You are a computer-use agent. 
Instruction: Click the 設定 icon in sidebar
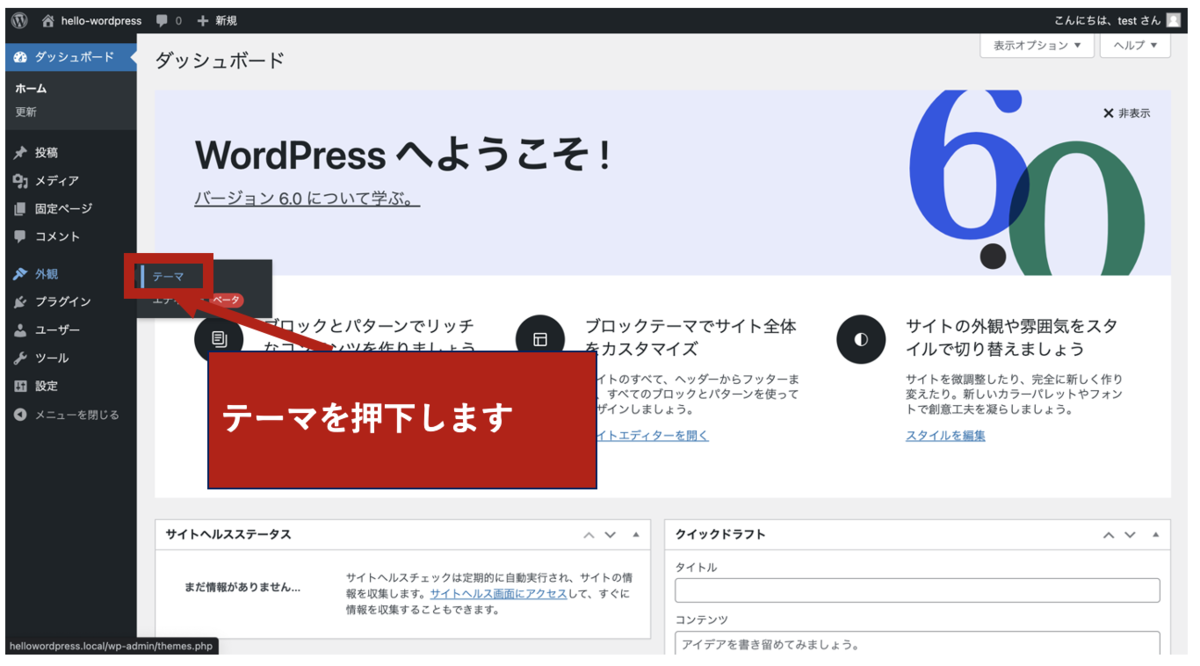tap(20, 386)
